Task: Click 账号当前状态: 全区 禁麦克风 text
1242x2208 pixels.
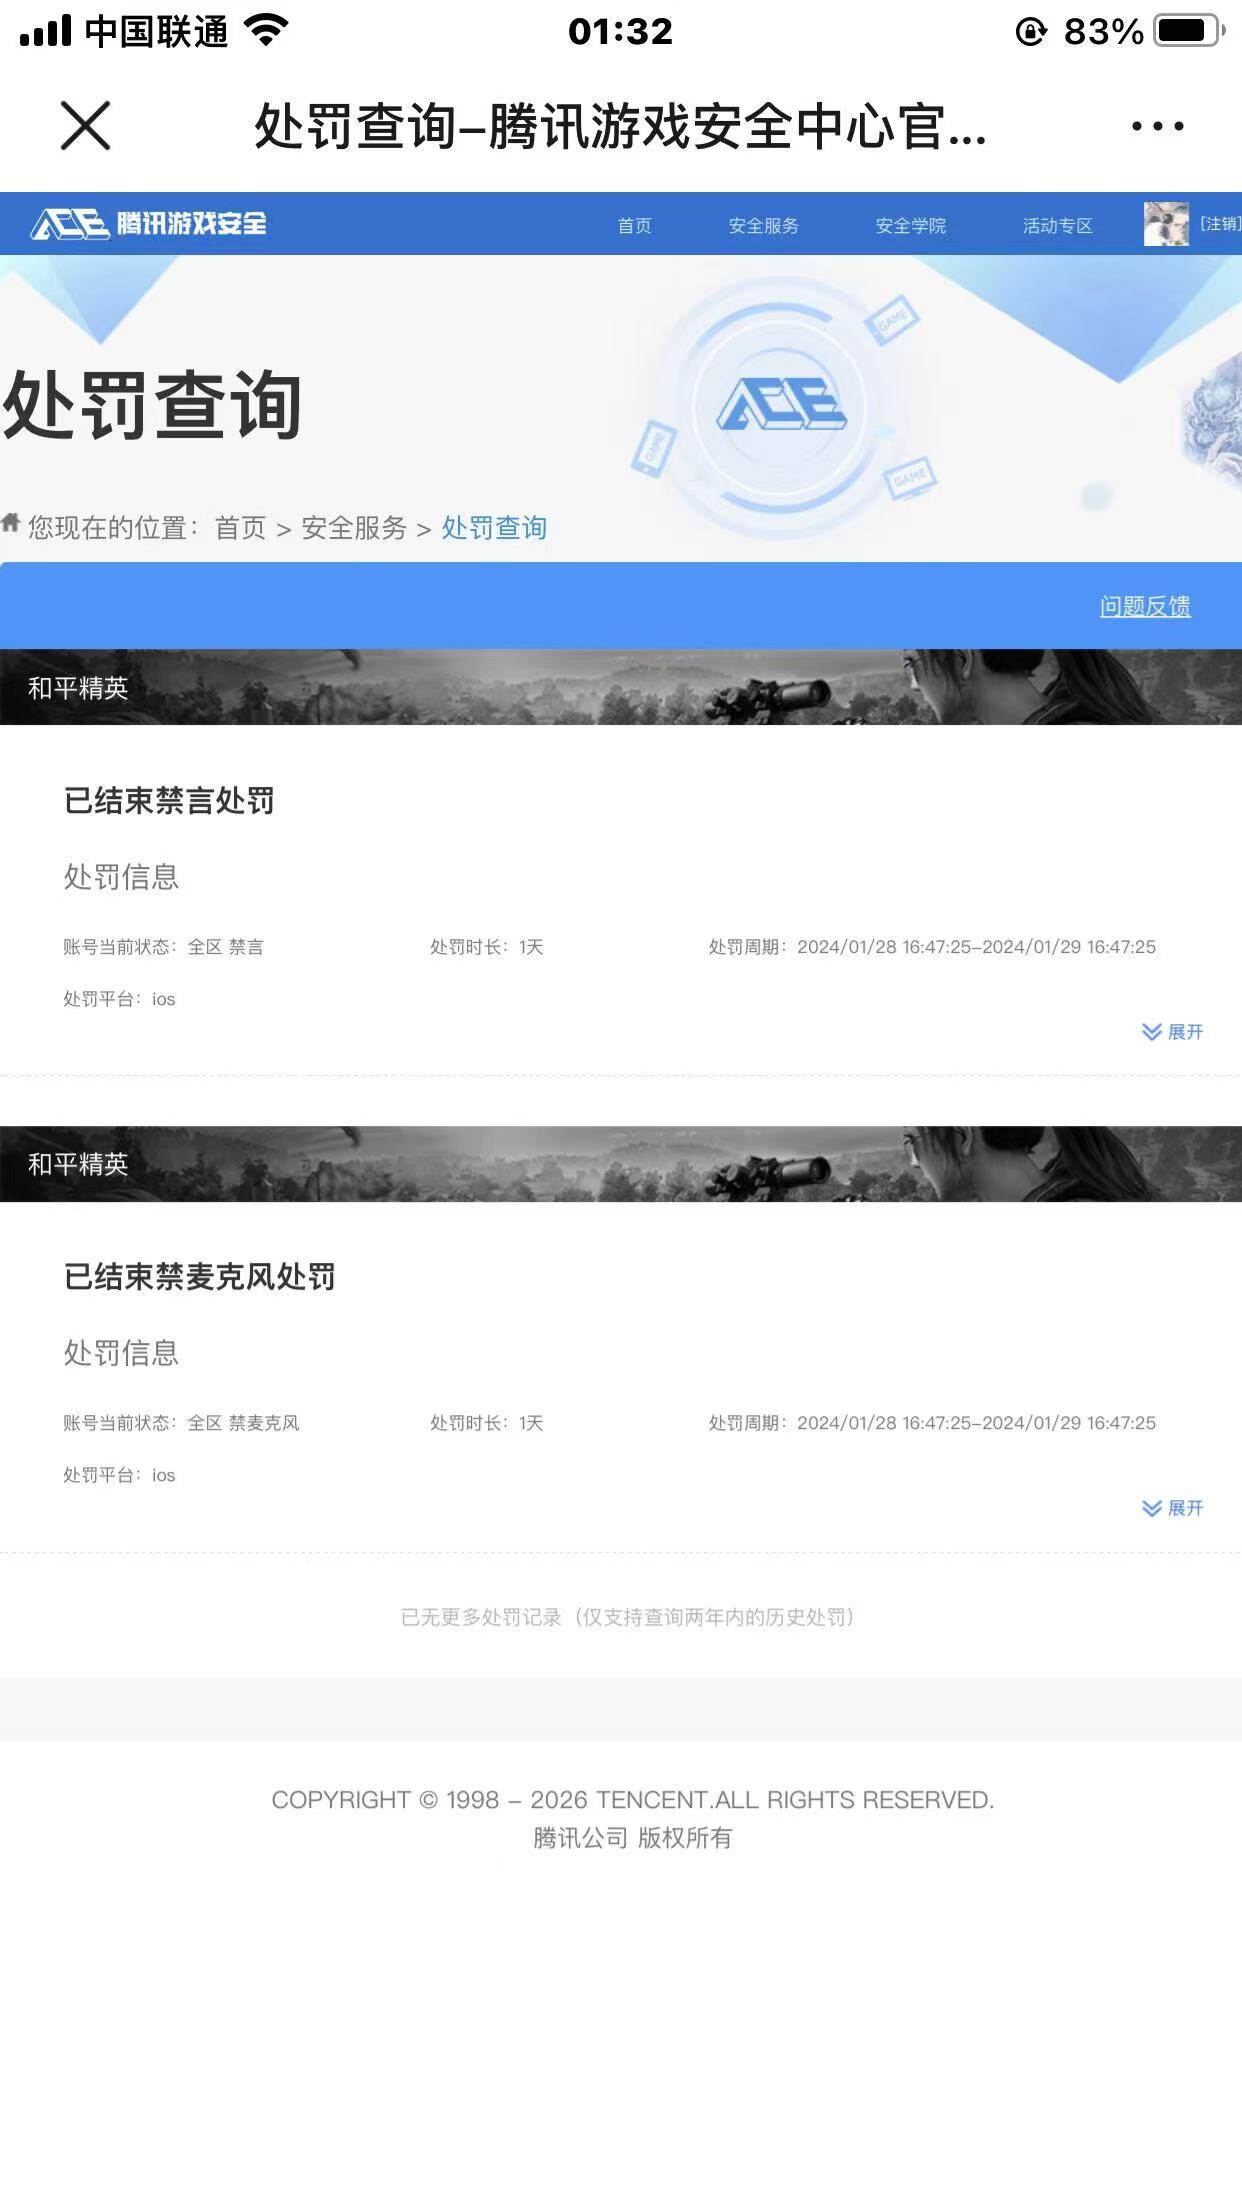Action: tap(181, 1422)
